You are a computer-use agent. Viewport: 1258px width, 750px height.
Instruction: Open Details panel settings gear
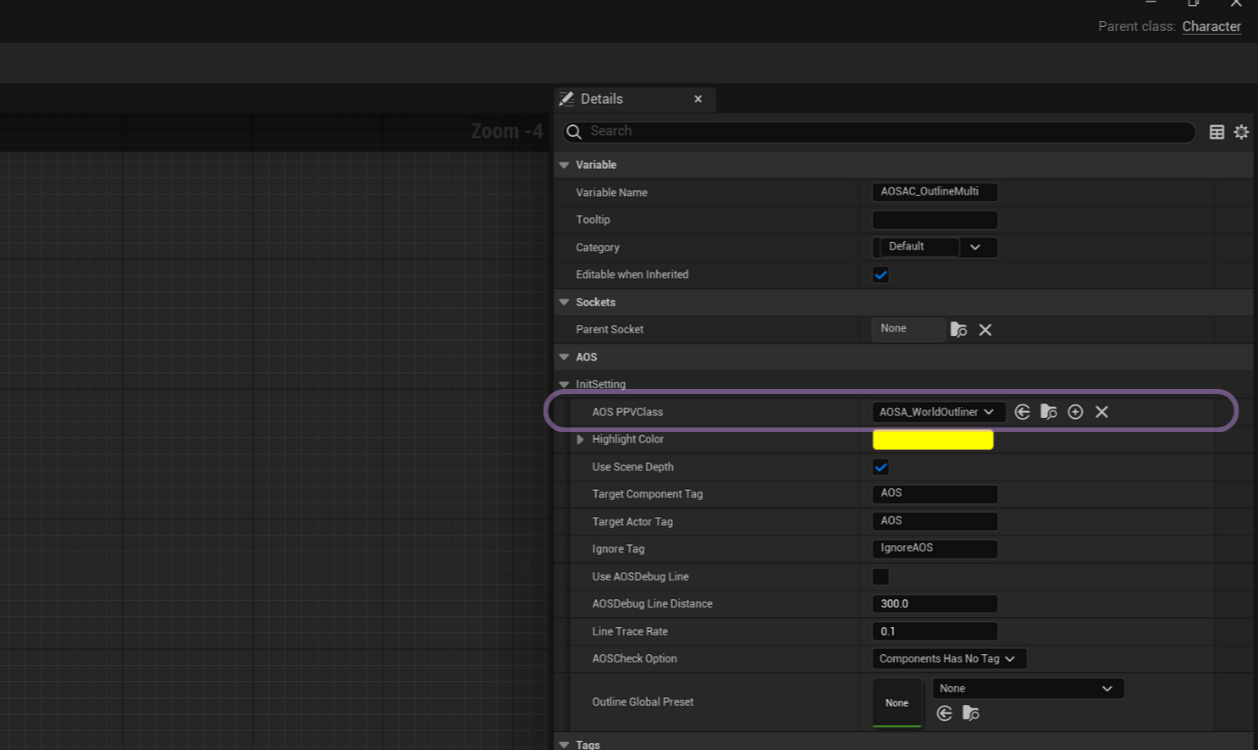click(x=1241, y=132)
